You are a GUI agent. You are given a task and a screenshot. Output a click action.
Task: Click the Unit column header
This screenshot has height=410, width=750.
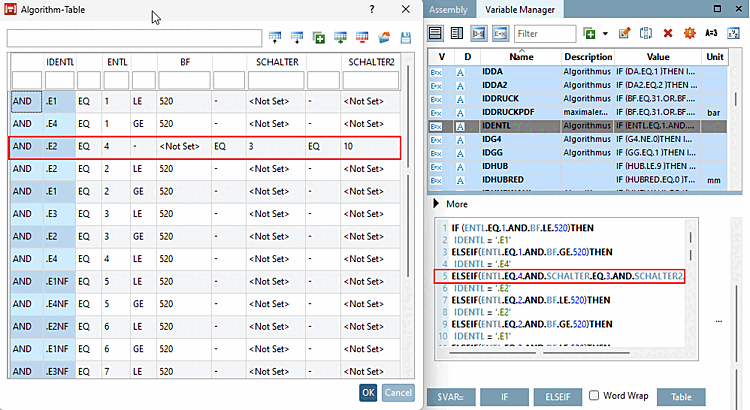click(715, 56)
